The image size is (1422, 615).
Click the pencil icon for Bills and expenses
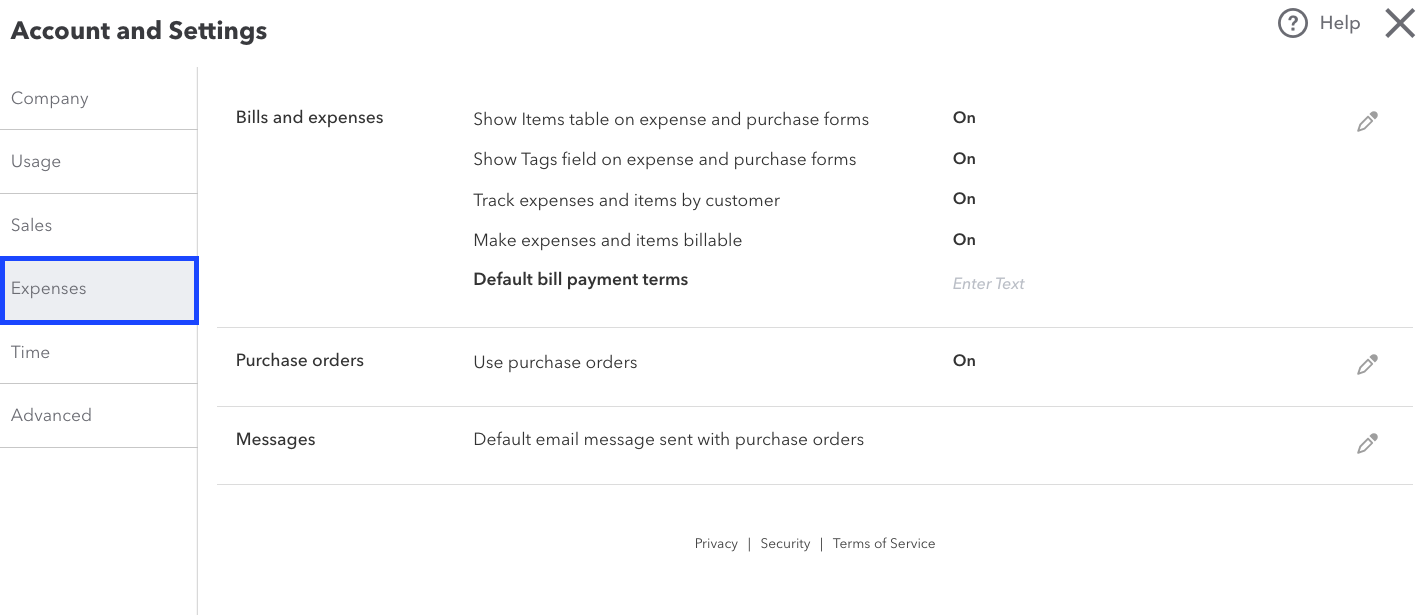pos(1367,122)
